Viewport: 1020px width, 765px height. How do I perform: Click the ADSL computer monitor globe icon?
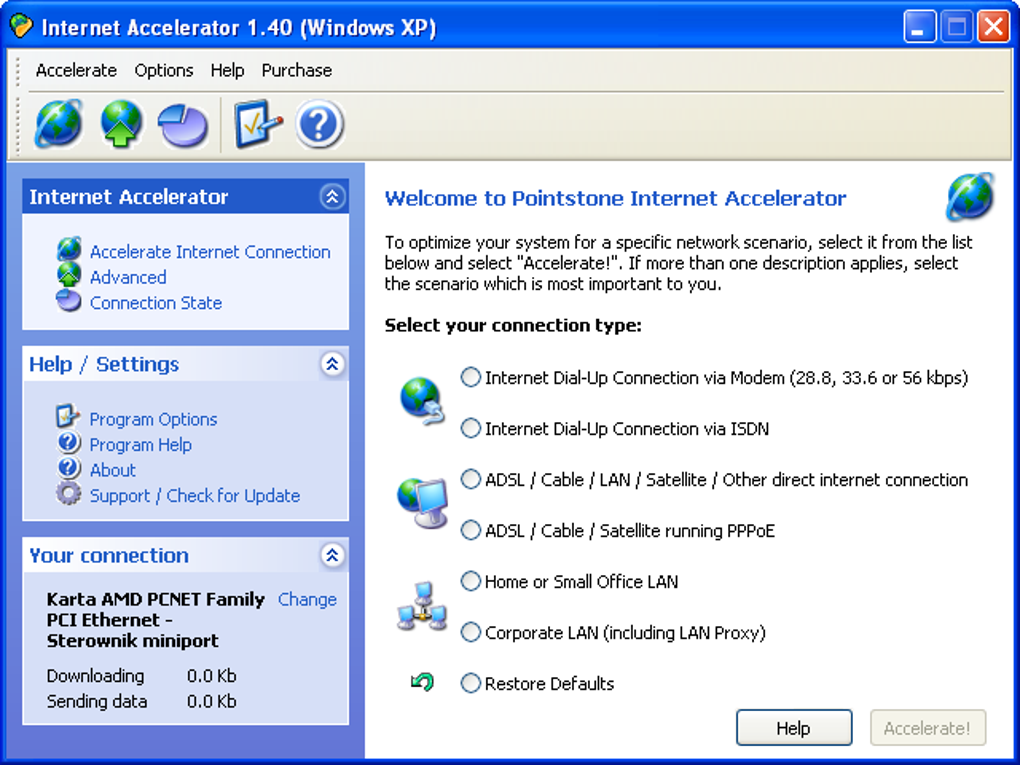pyautogui.click(x=422, y=503)
